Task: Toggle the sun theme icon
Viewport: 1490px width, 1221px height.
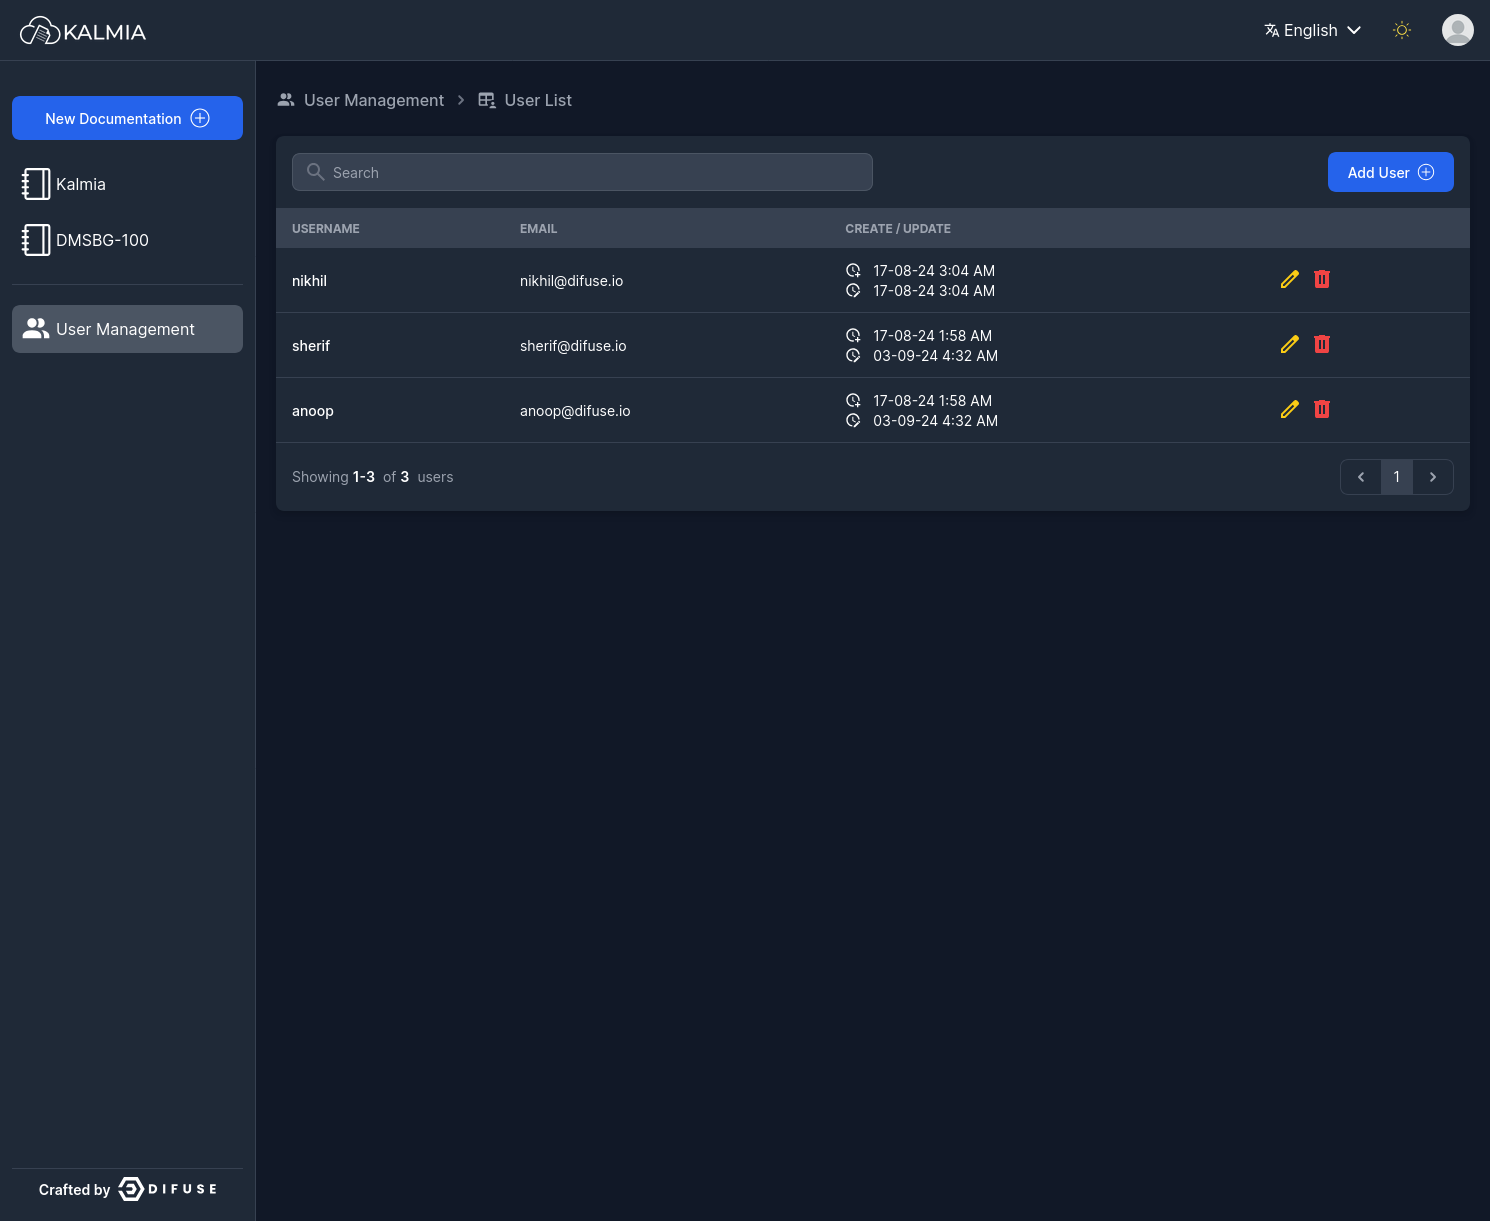Action: [x=1402, y=30]
